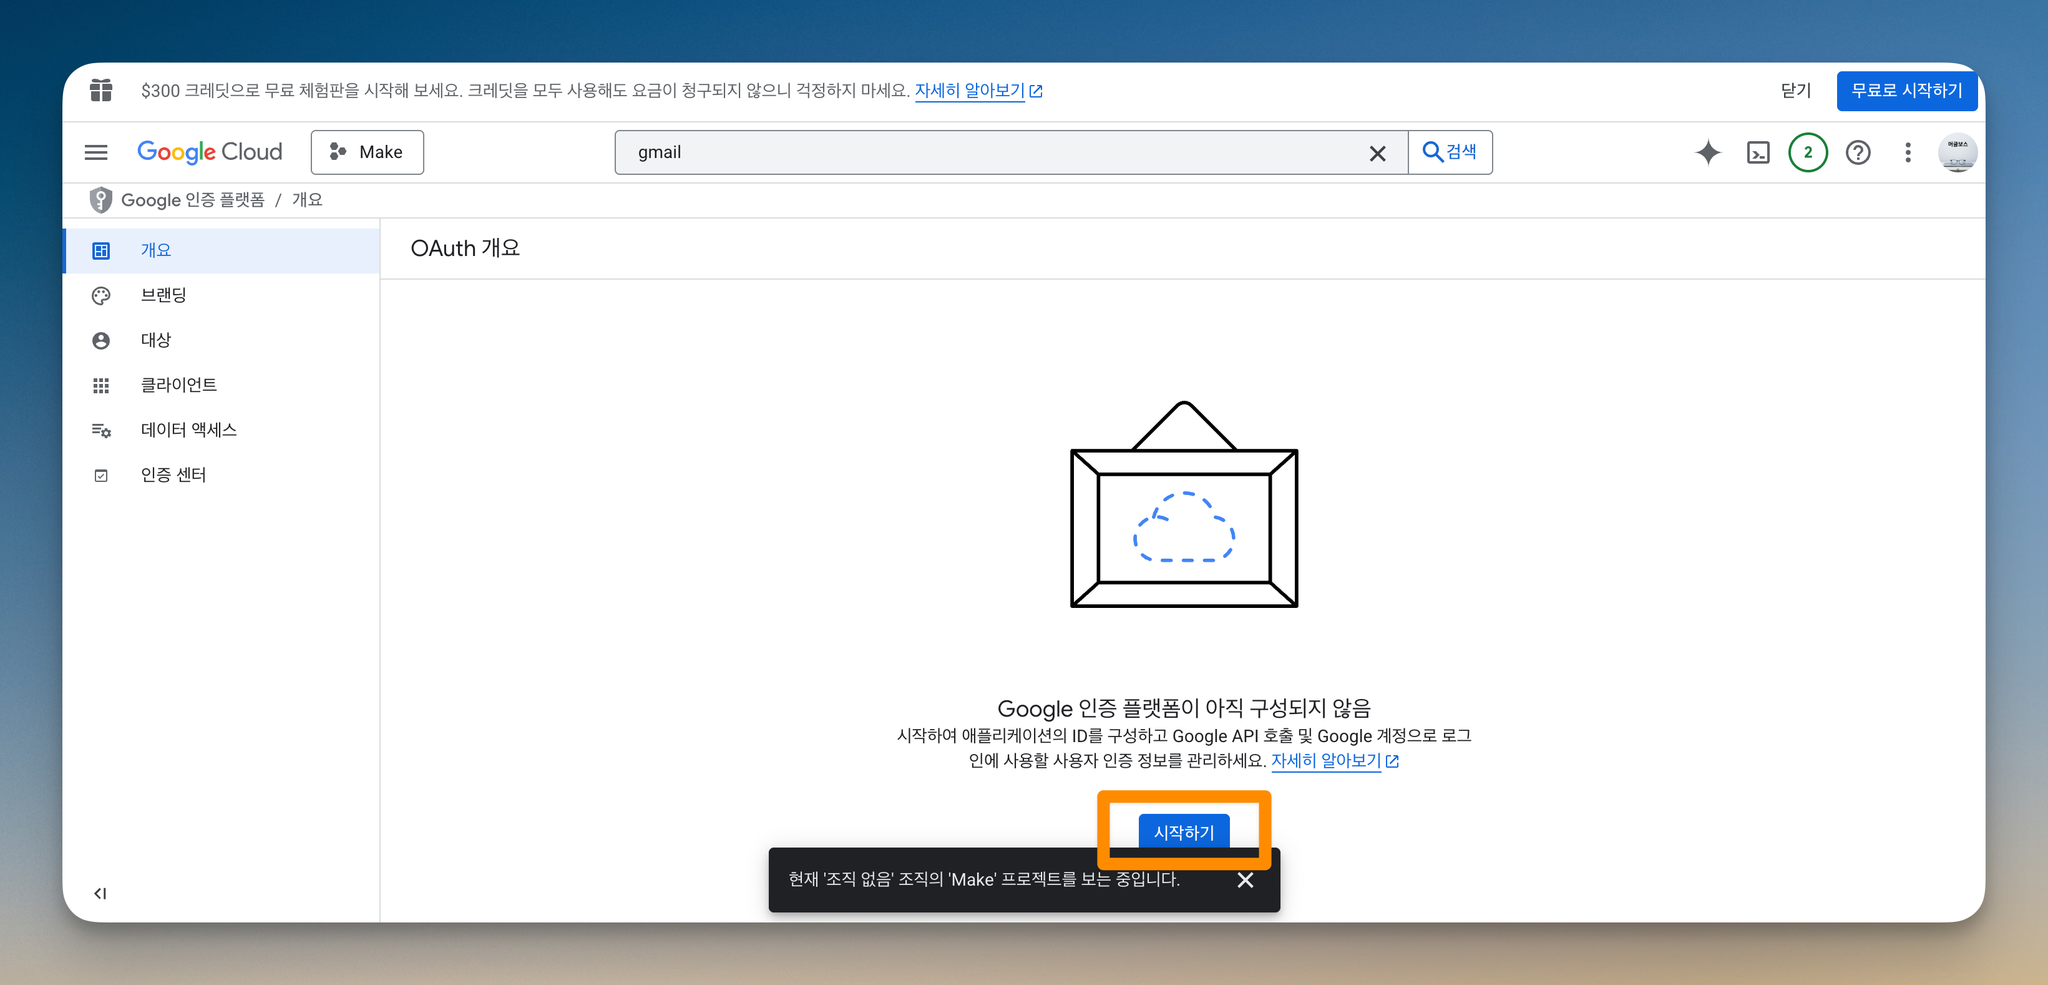Open the Make project selector
2048x985 pixels.
367,152
